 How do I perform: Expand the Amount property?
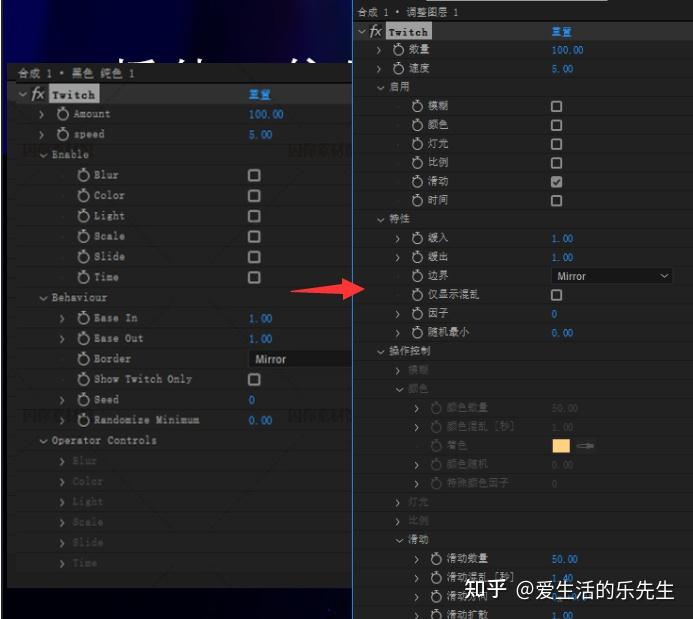coord(42,114)
